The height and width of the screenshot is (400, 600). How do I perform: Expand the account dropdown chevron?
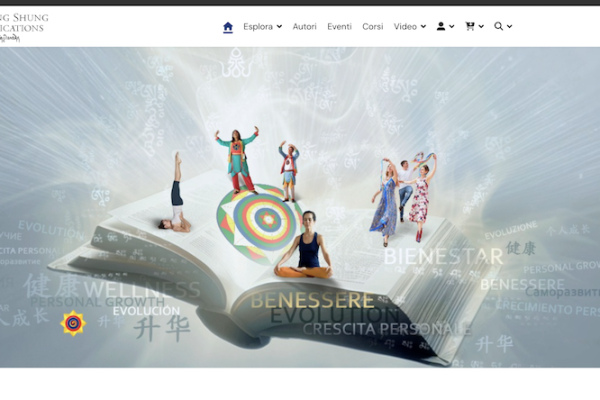[452, 26]
